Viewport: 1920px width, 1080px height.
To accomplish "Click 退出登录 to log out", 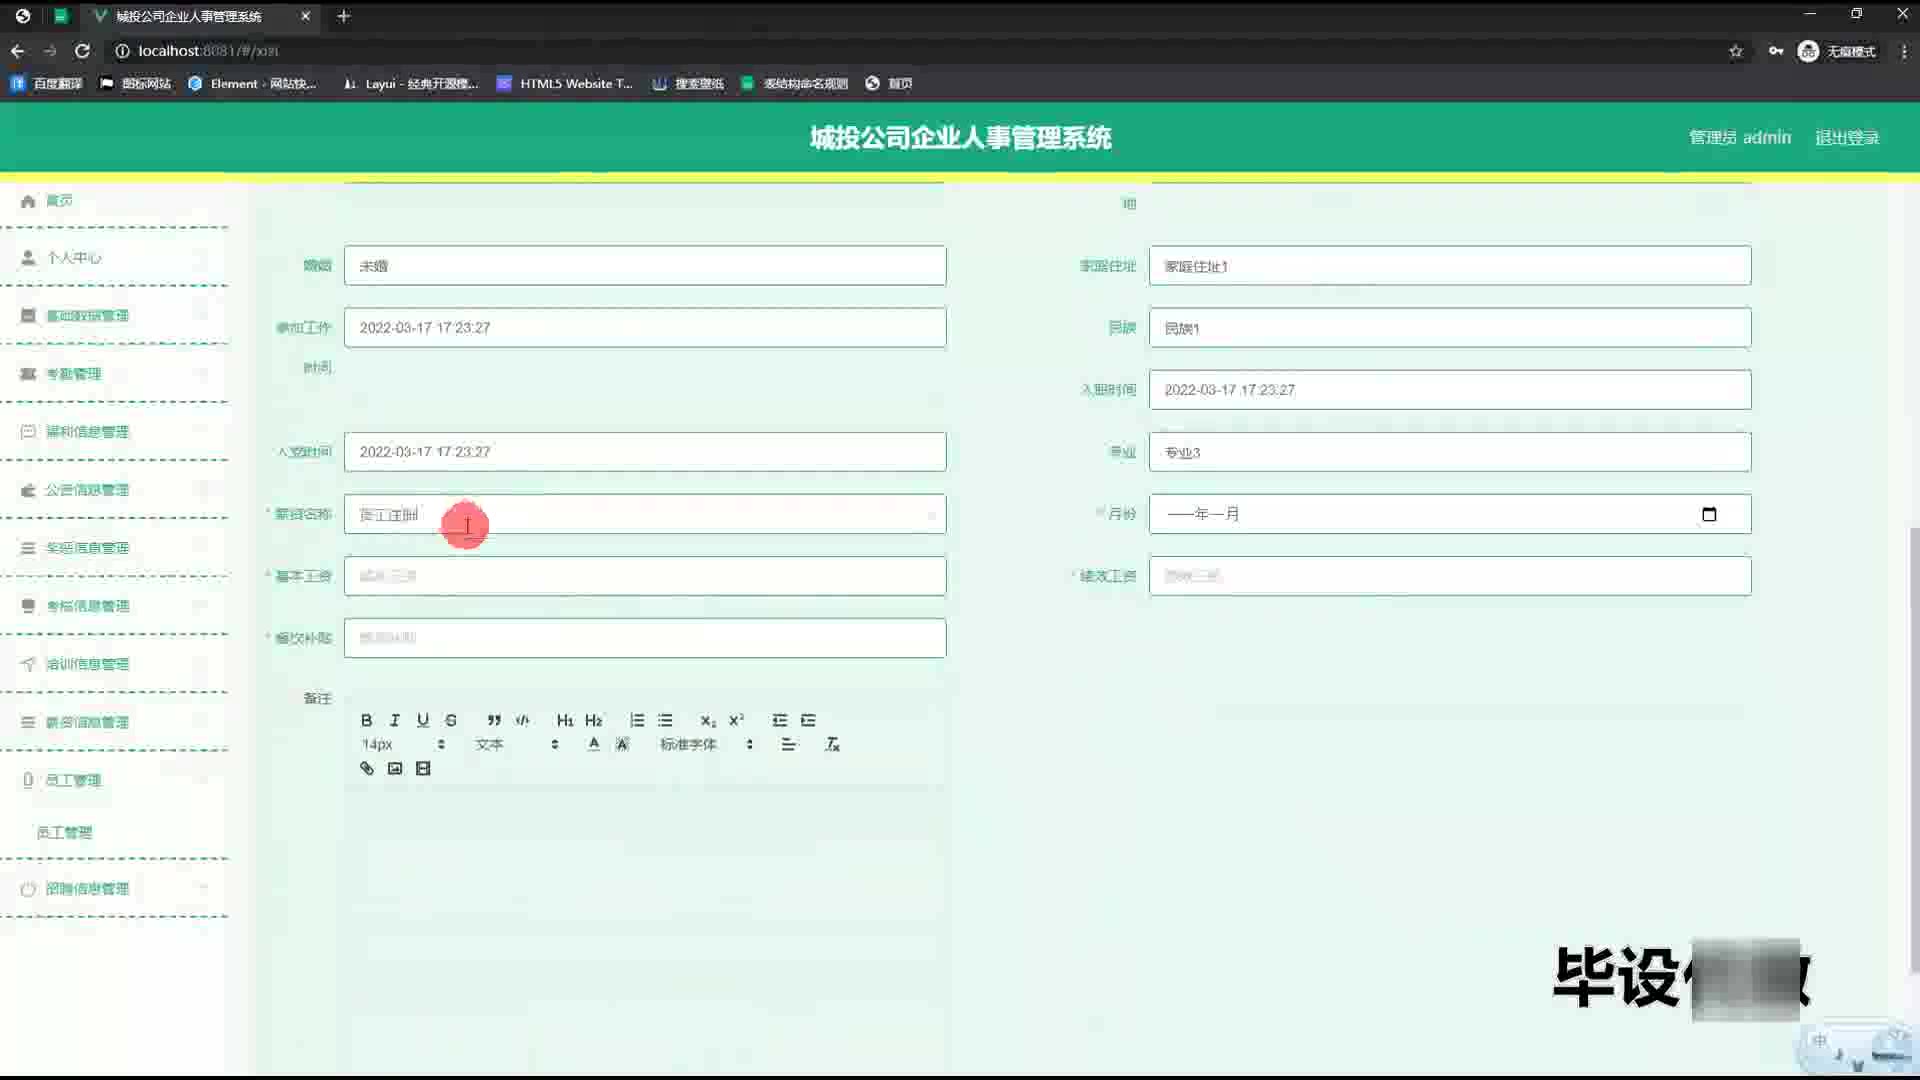I will [x=1847, y=137].
